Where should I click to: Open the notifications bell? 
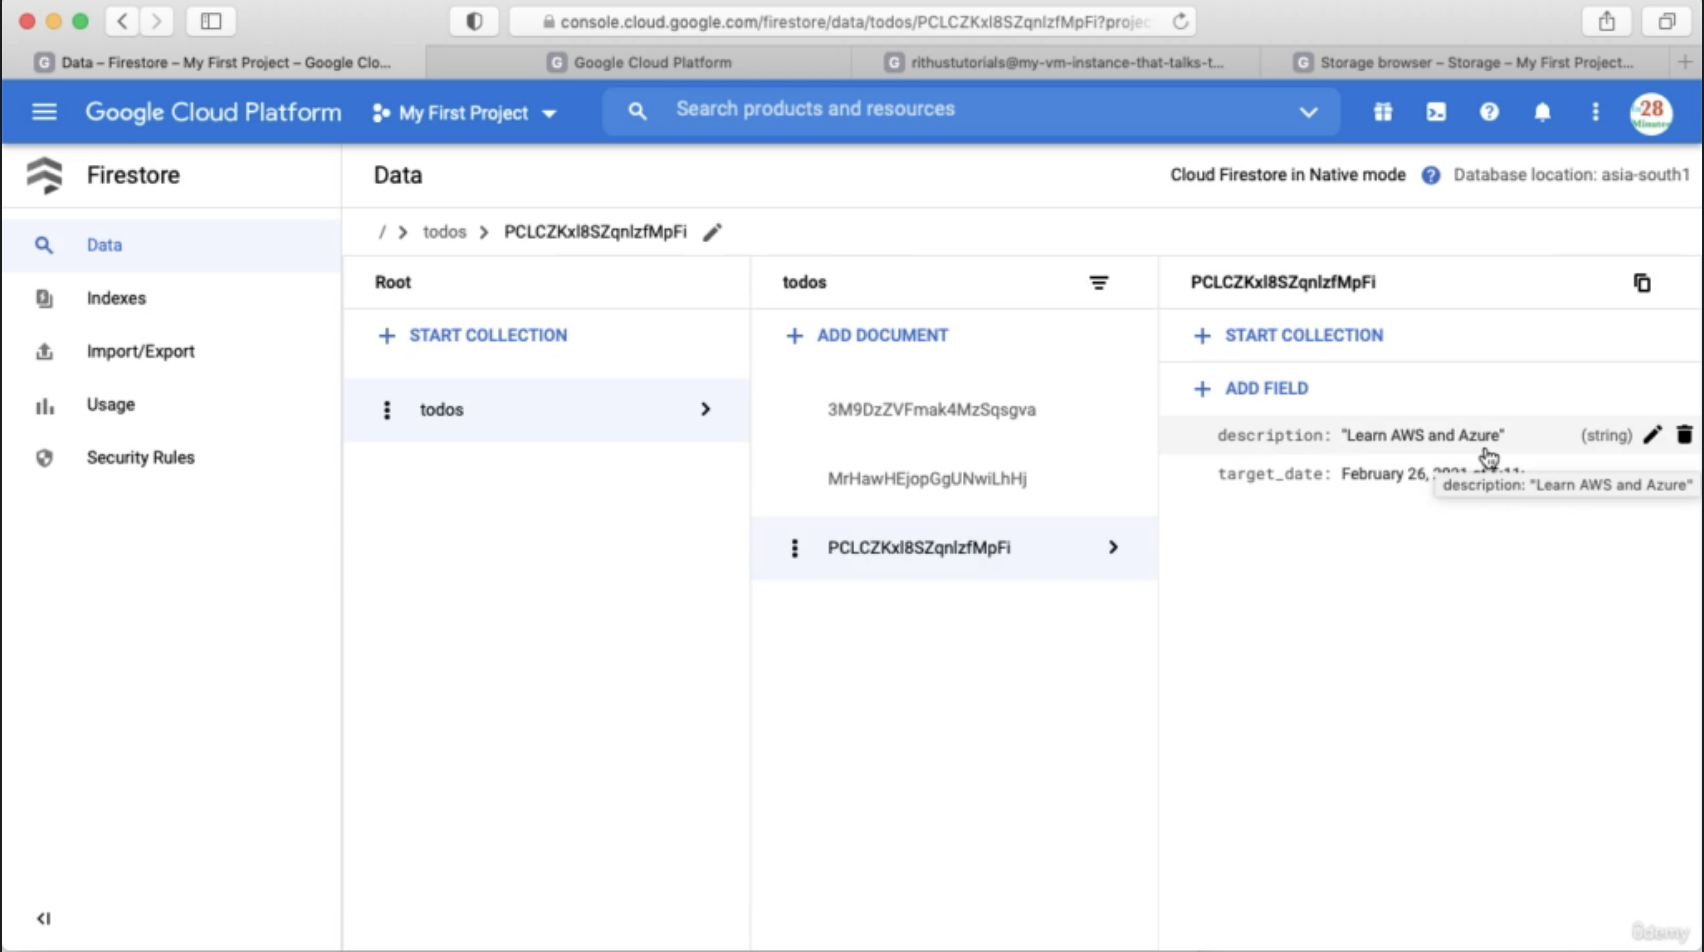[x=1542, y=112]
